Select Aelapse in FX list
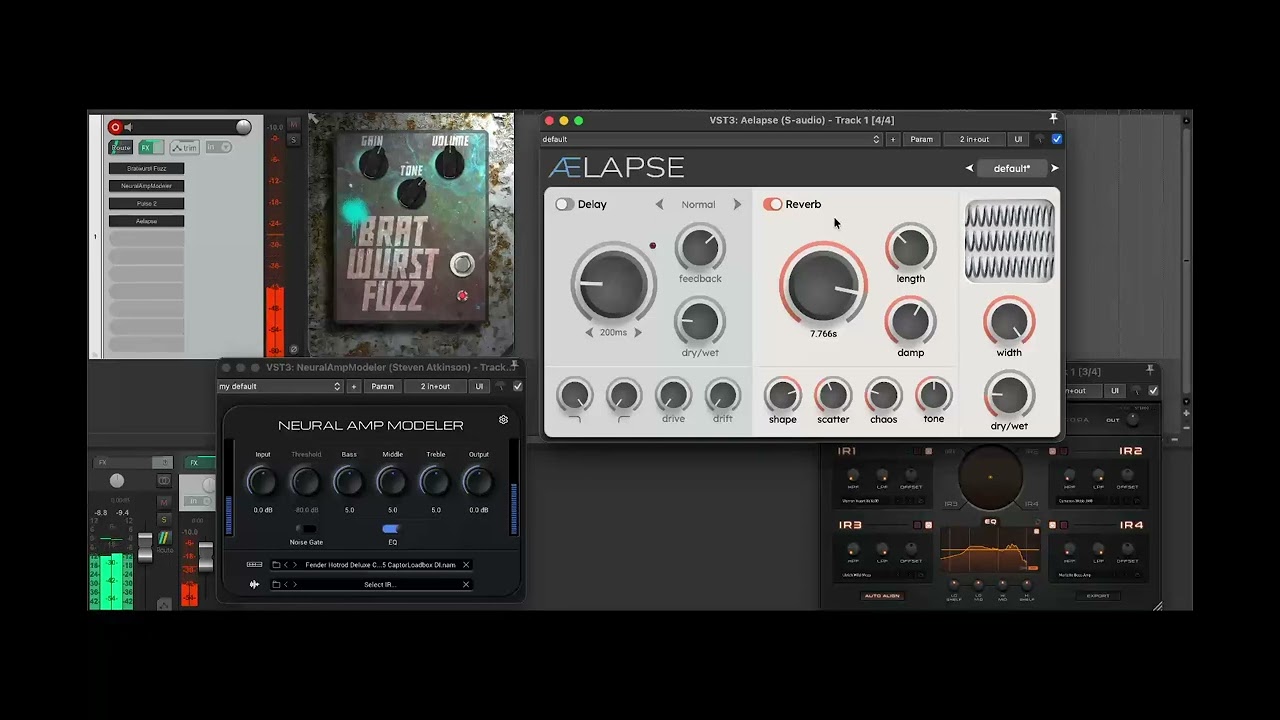The image size is (1280, 720). pos(146,221)
